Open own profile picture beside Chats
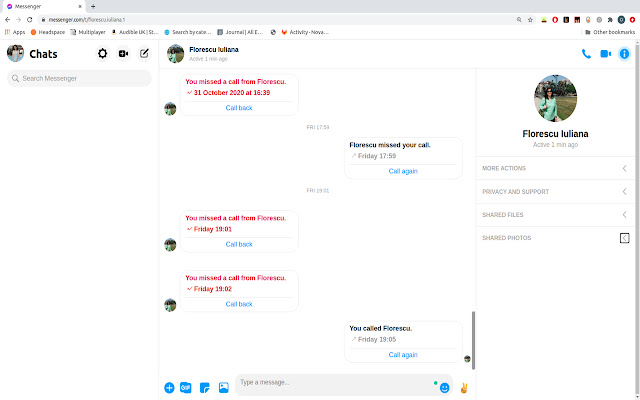 (16, 53)
